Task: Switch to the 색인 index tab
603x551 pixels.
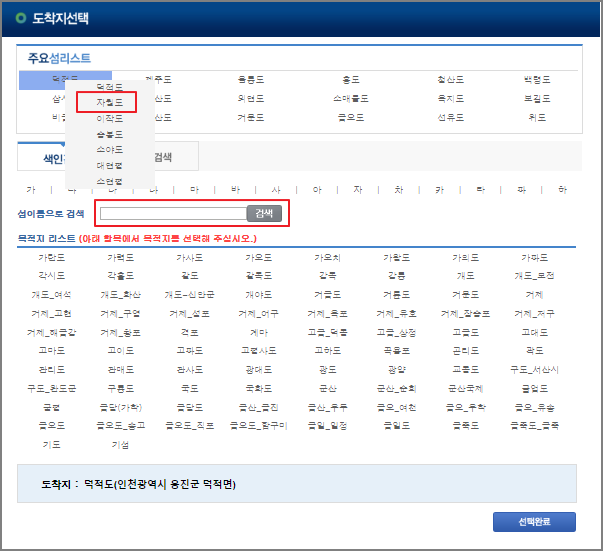Action: tap(41, 157)
